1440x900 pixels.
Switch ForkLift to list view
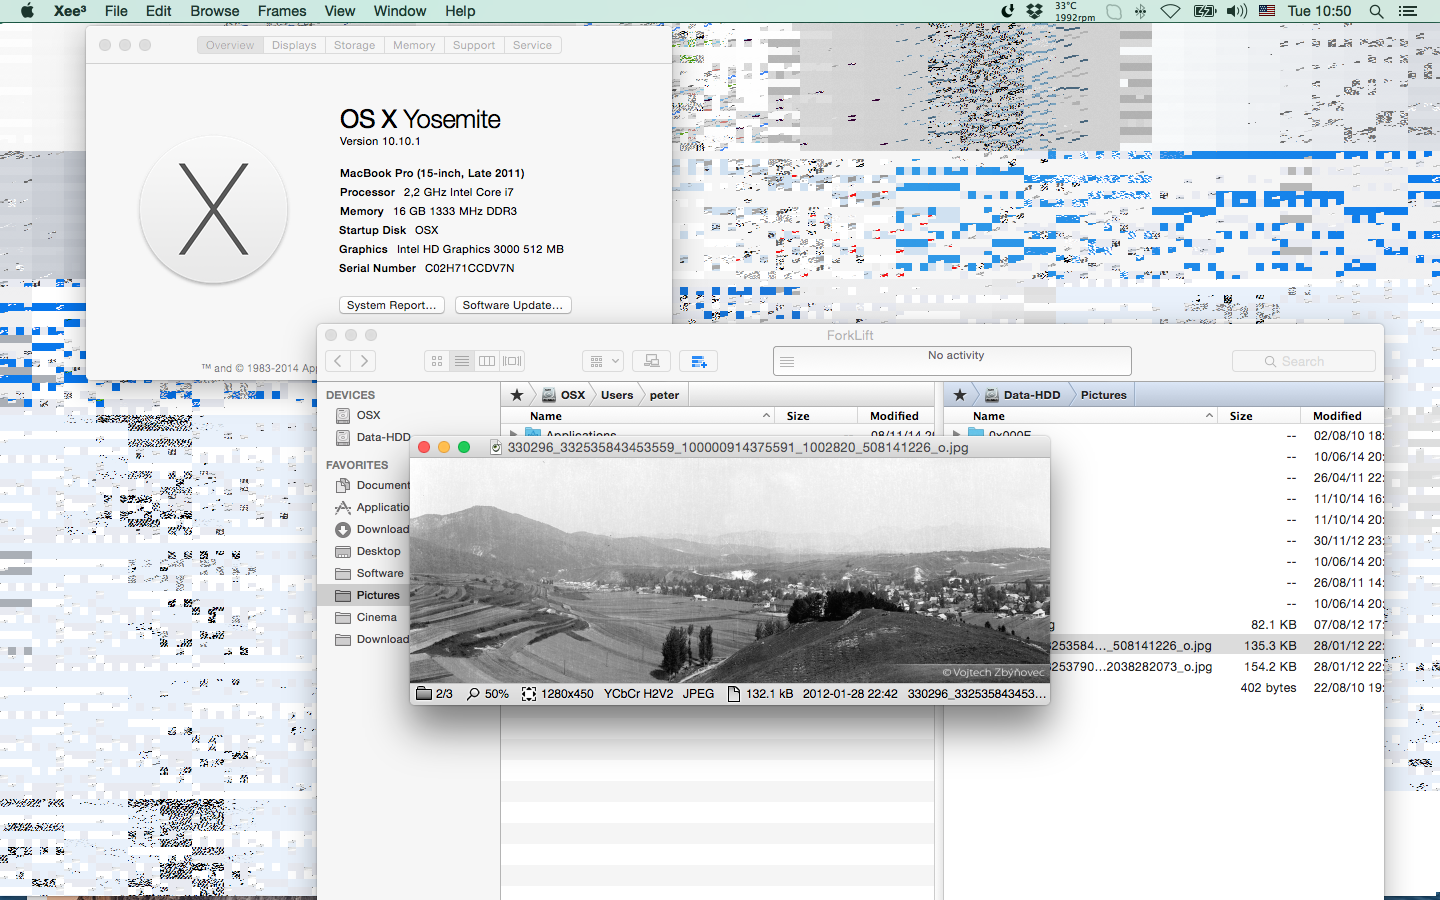tap(462, 361)
